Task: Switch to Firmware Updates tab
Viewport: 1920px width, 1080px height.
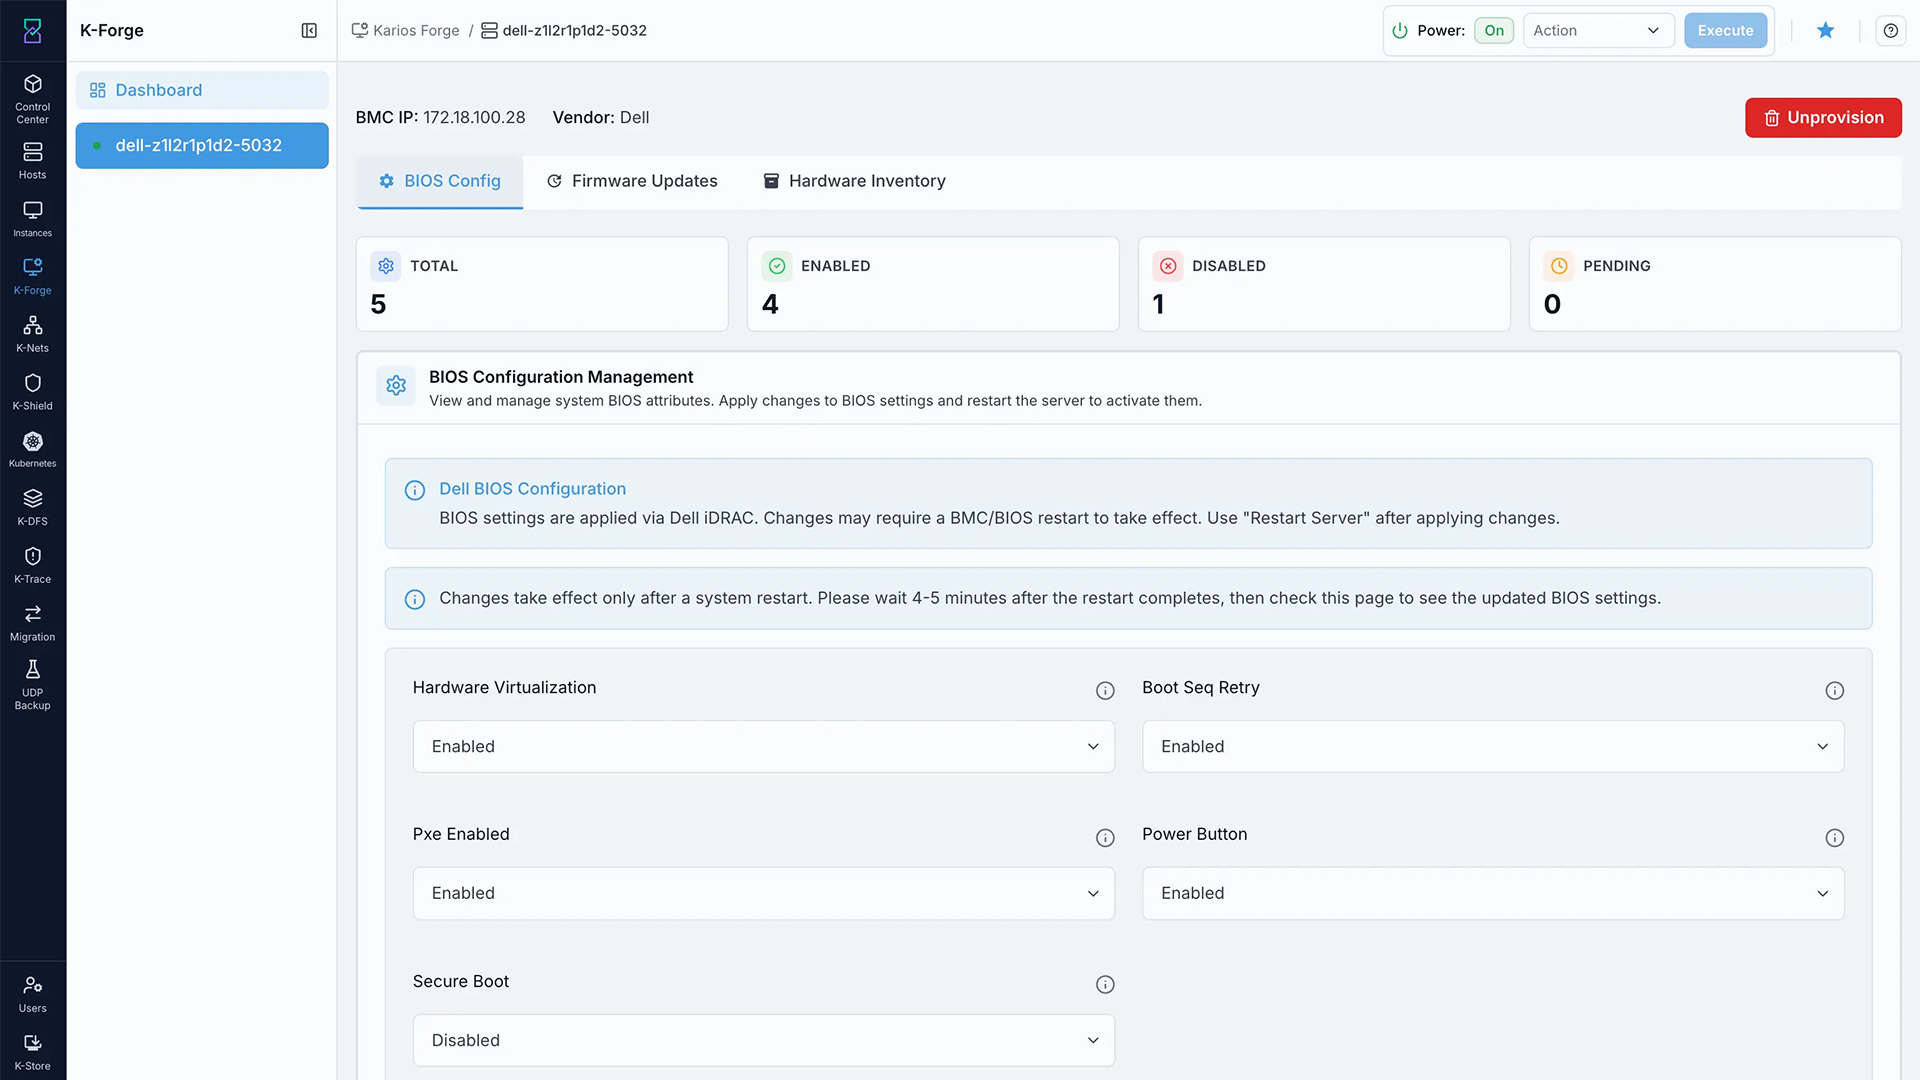Action: [x=632, y=181]
